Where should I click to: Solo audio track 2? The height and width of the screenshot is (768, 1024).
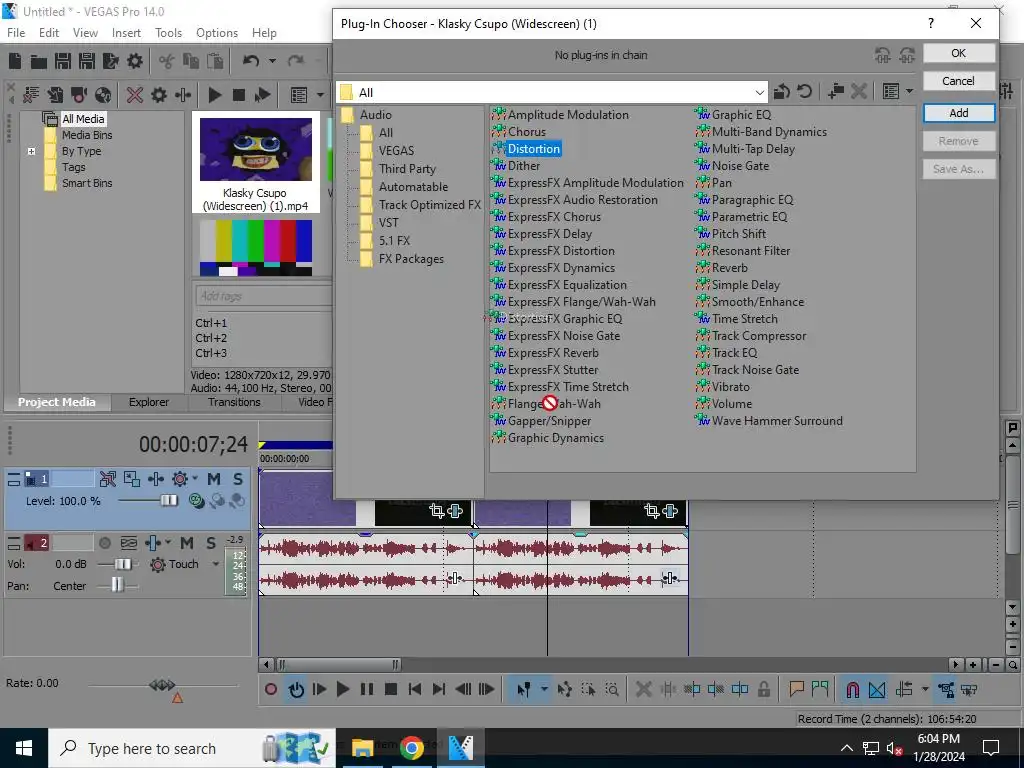211,543
